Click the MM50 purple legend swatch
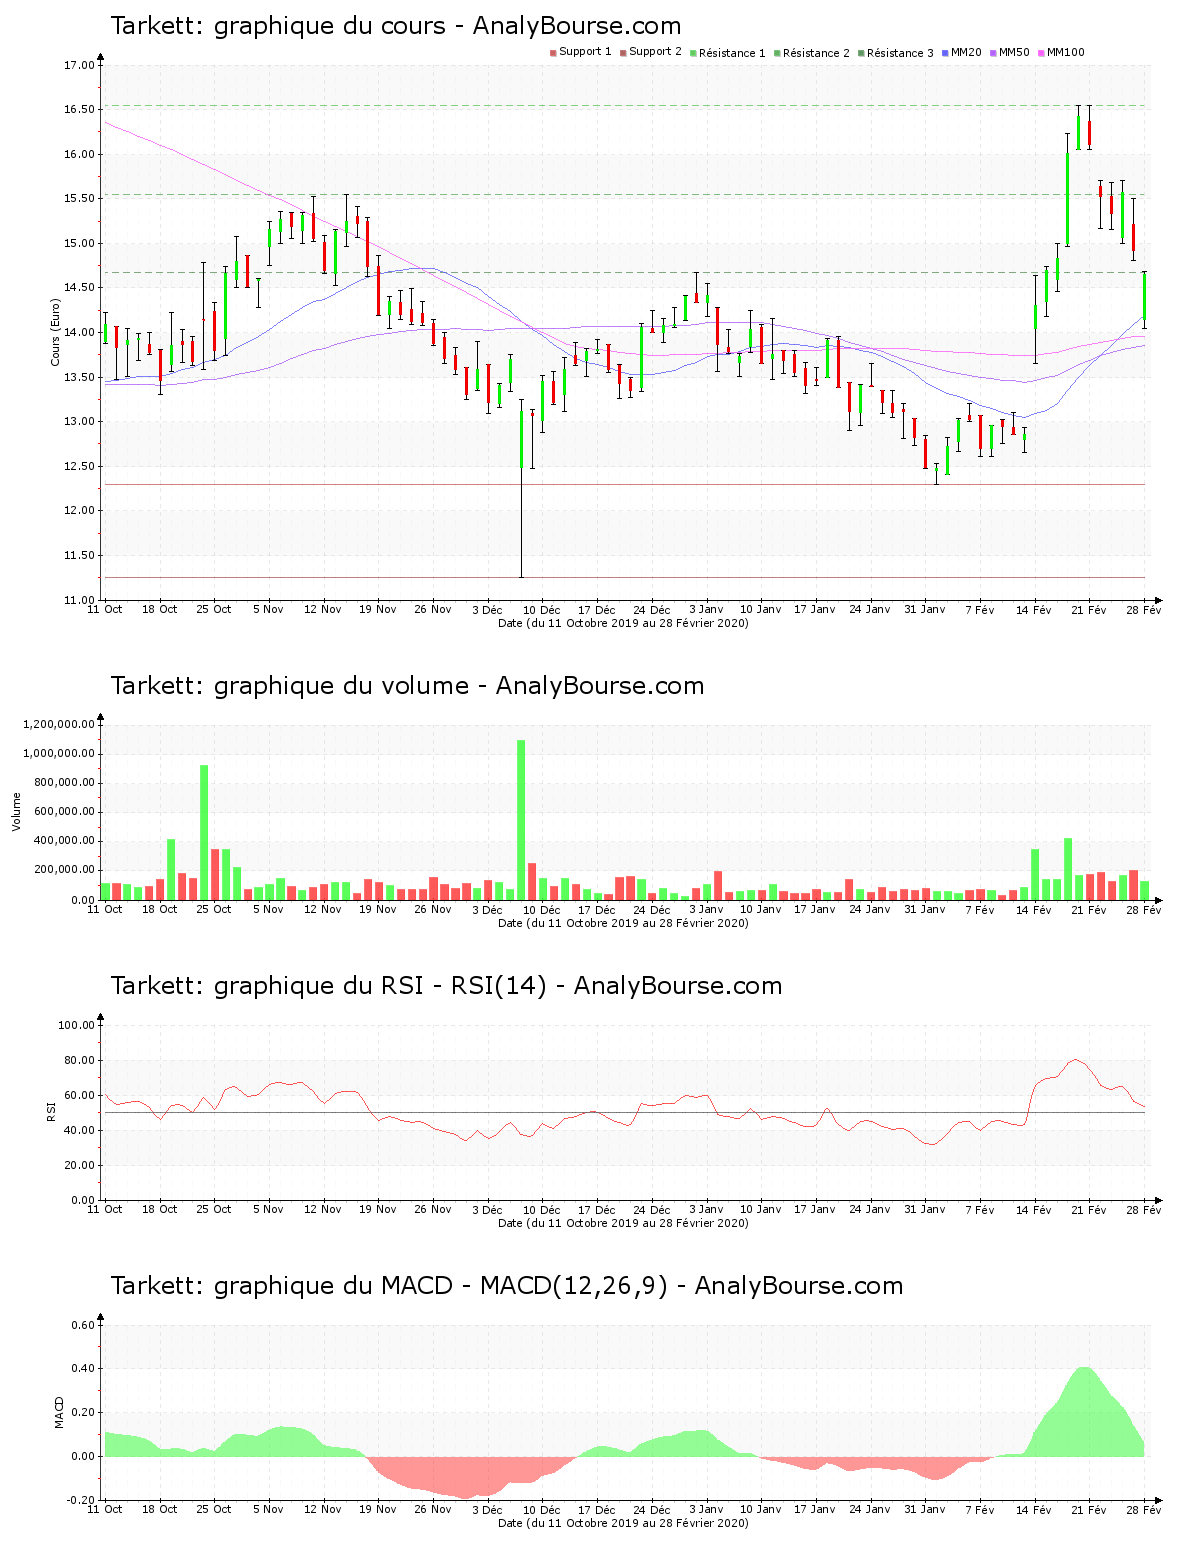Viewport: 1200px width, 1550px height. [994, 53]
